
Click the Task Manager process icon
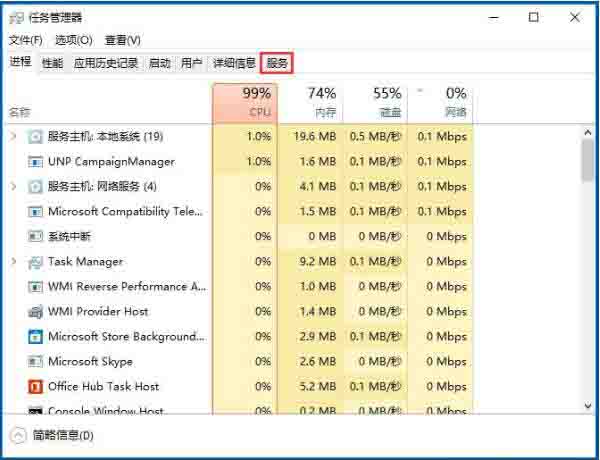36,261
